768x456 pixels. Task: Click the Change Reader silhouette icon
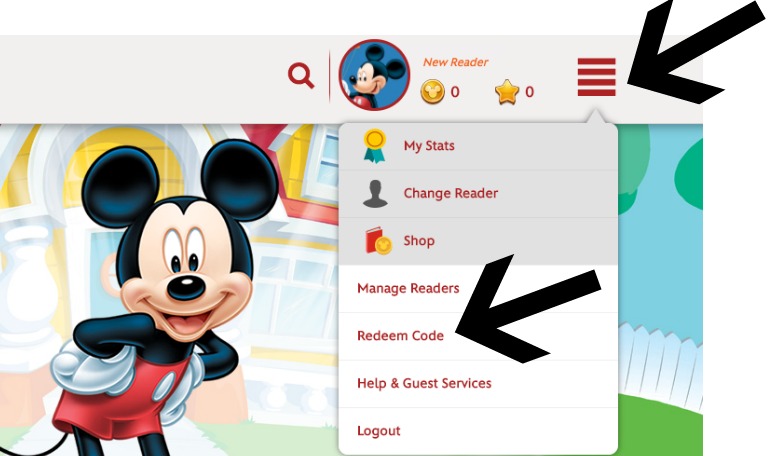375,193
